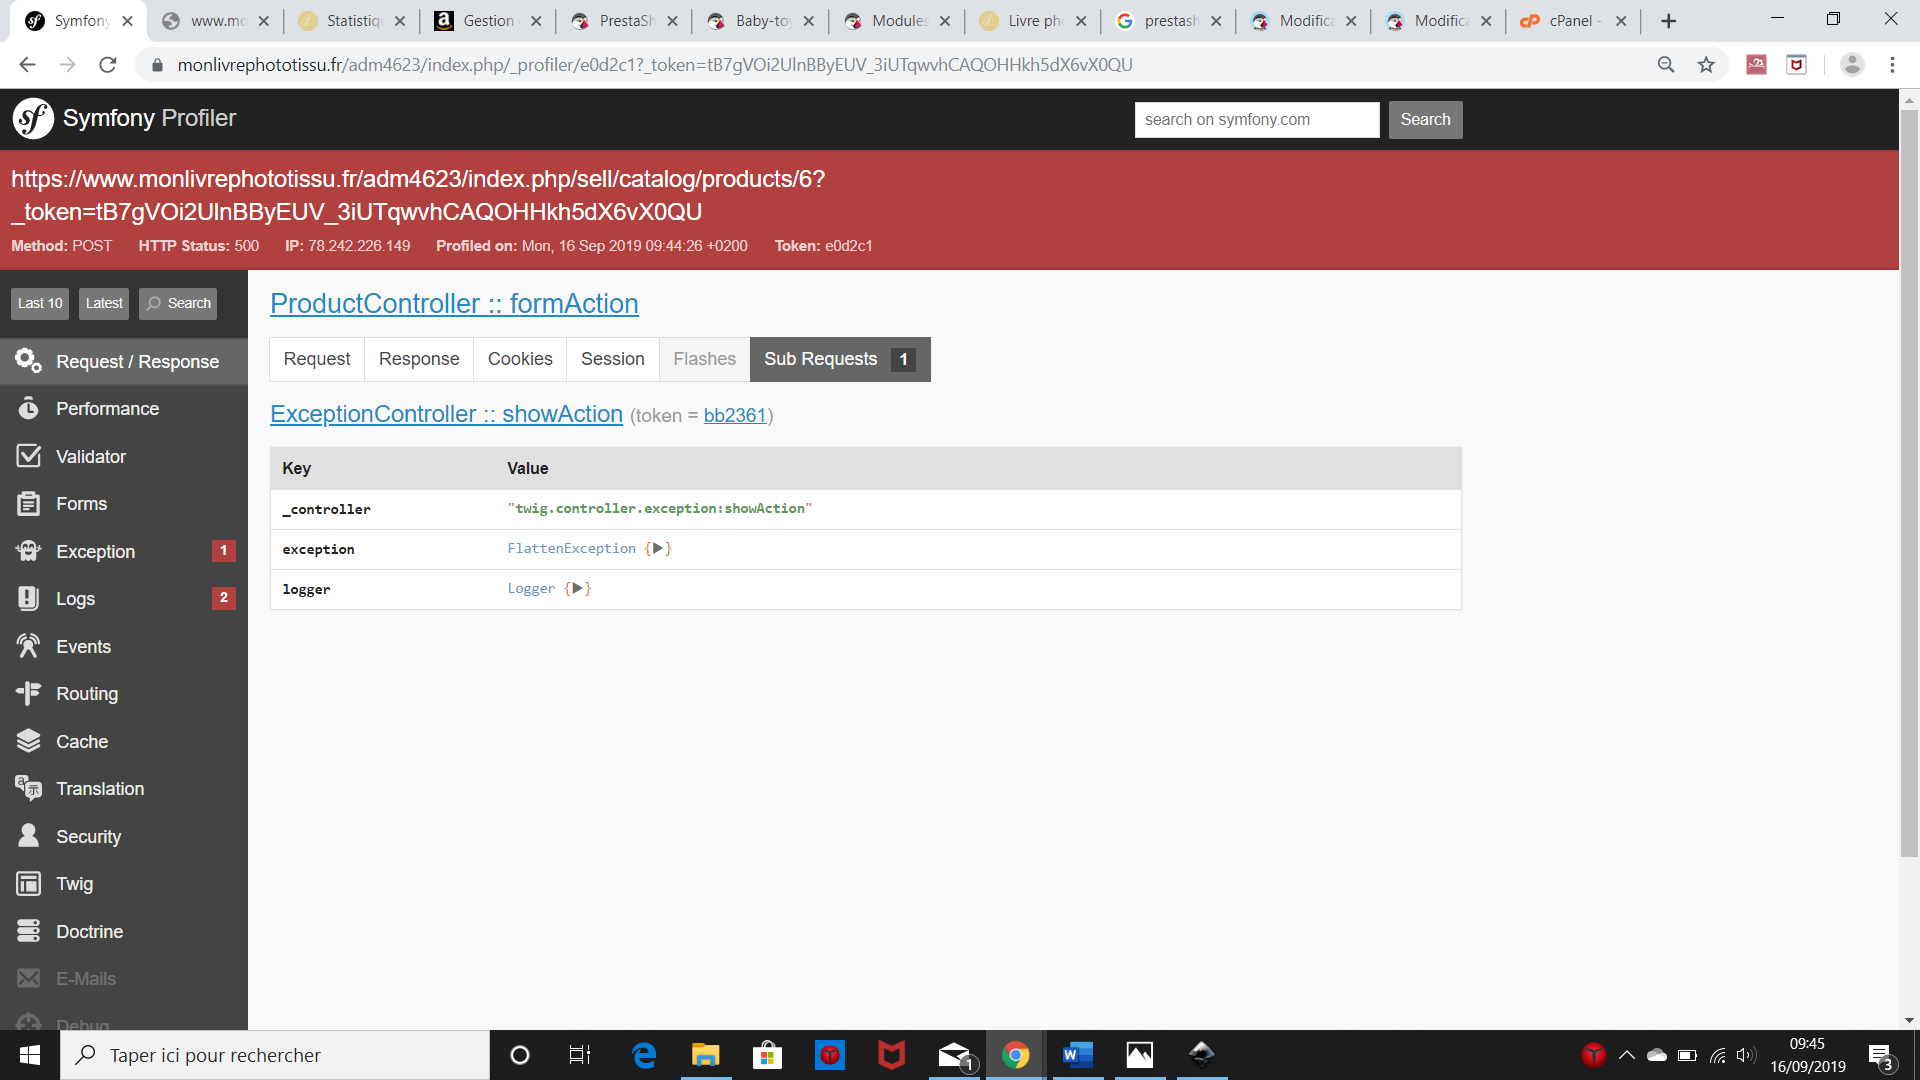Show hidden system tray icons
This screenshot has height=1080, width=1920.
pyautogui.click(x=1627, y=1055)
